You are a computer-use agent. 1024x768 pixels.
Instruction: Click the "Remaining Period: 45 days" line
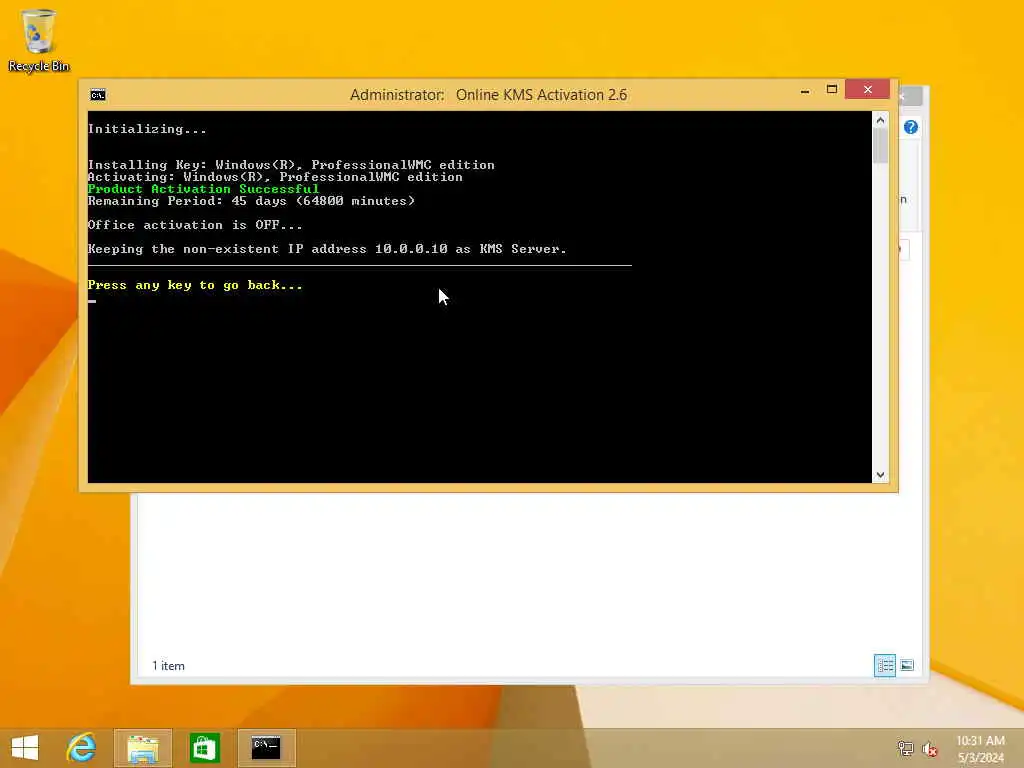(x=251, y=200)
